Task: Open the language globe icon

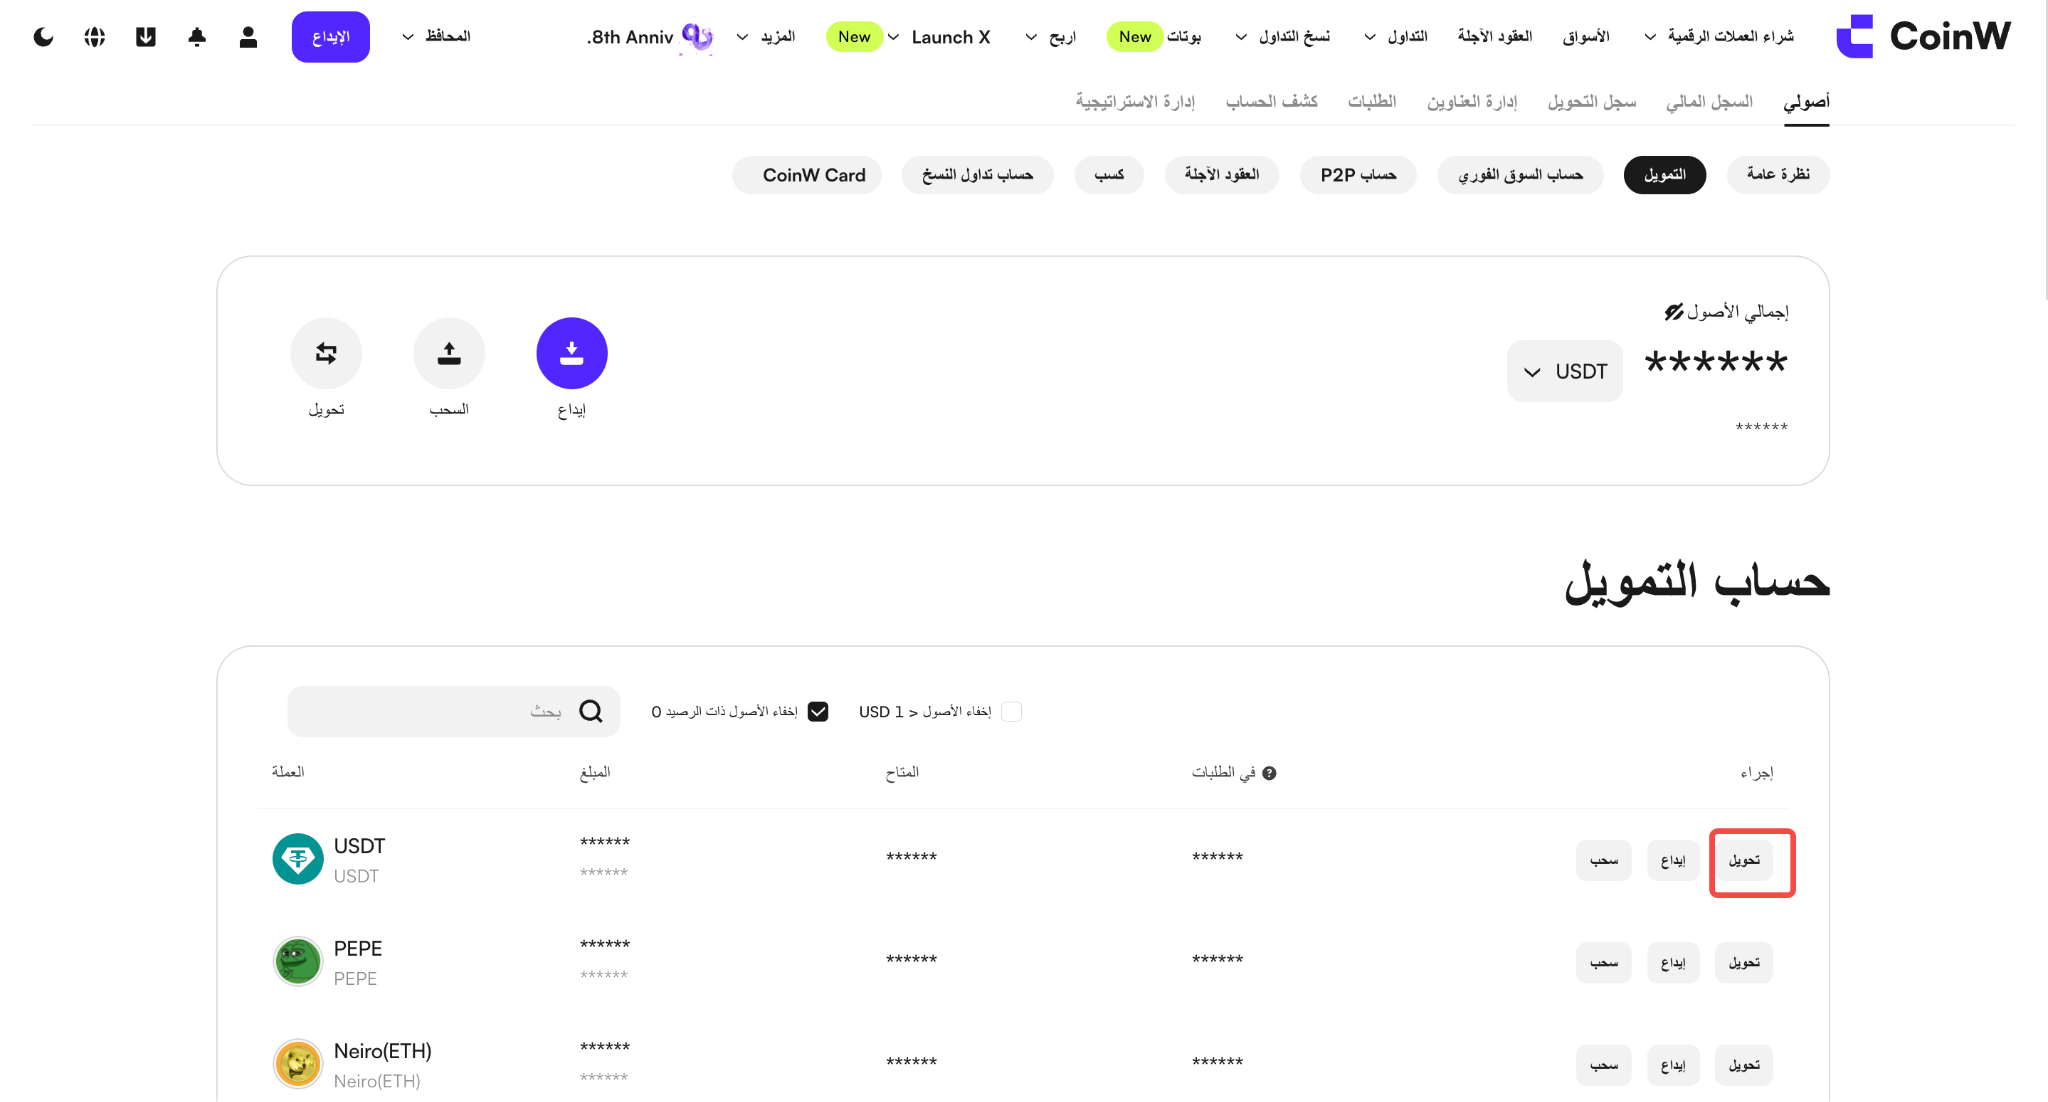Action: click(95, 37)
